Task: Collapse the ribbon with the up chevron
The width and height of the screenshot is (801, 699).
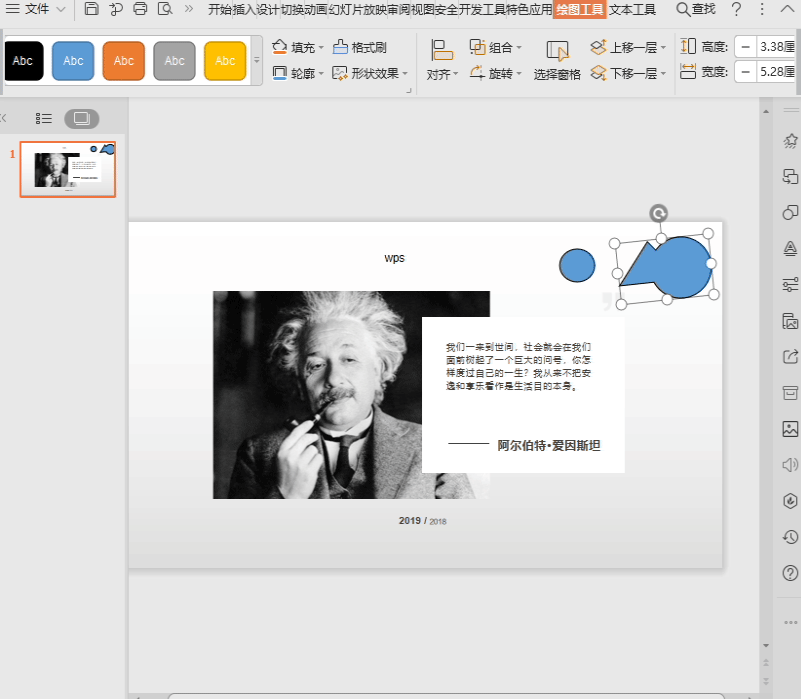Action: tap(787, 9)
